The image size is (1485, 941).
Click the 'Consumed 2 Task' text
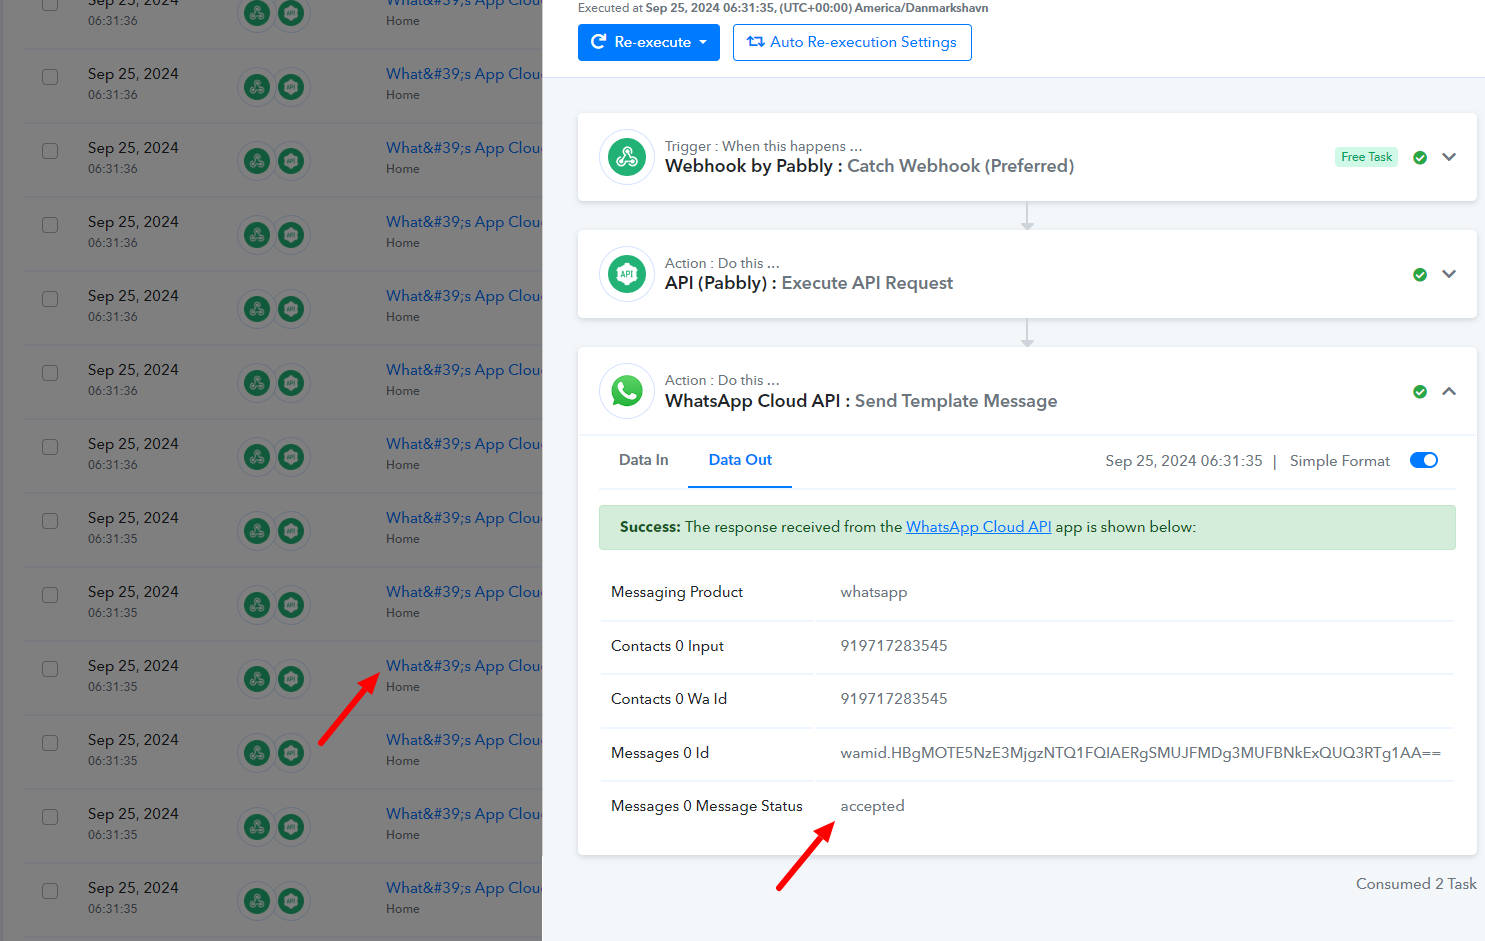1416,884
